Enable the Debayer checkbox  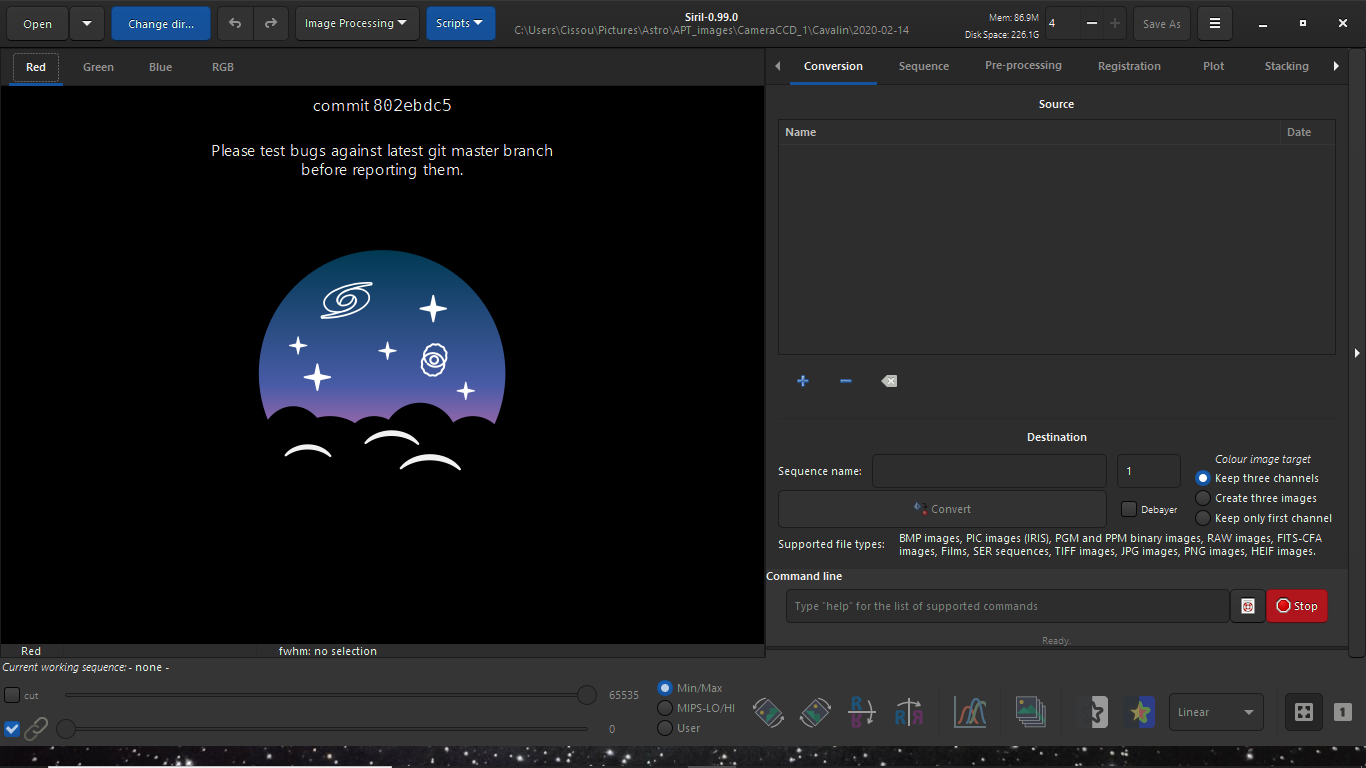click(1129, 509)
